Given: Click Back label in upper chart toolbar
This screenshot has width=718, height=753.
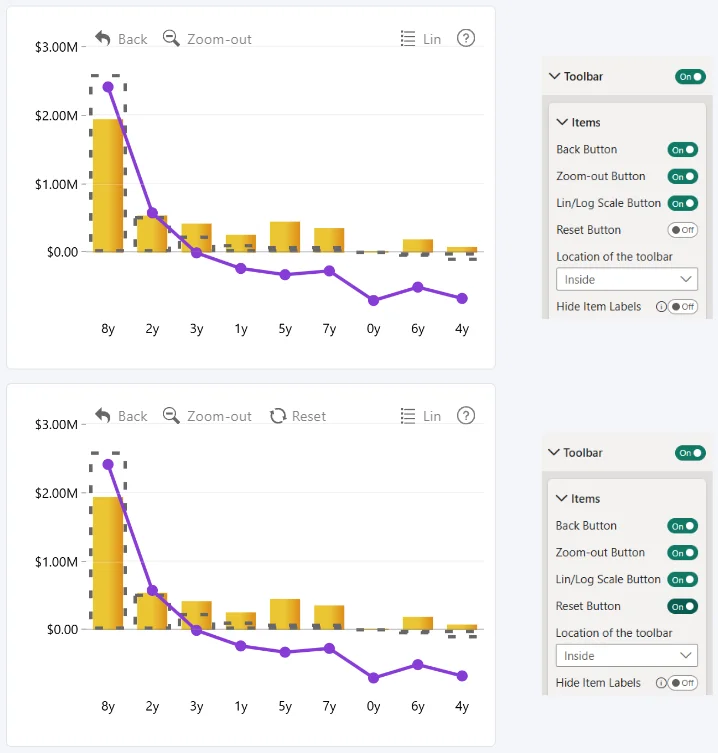Looking at the screenshot, I should [x=133, y=39].
